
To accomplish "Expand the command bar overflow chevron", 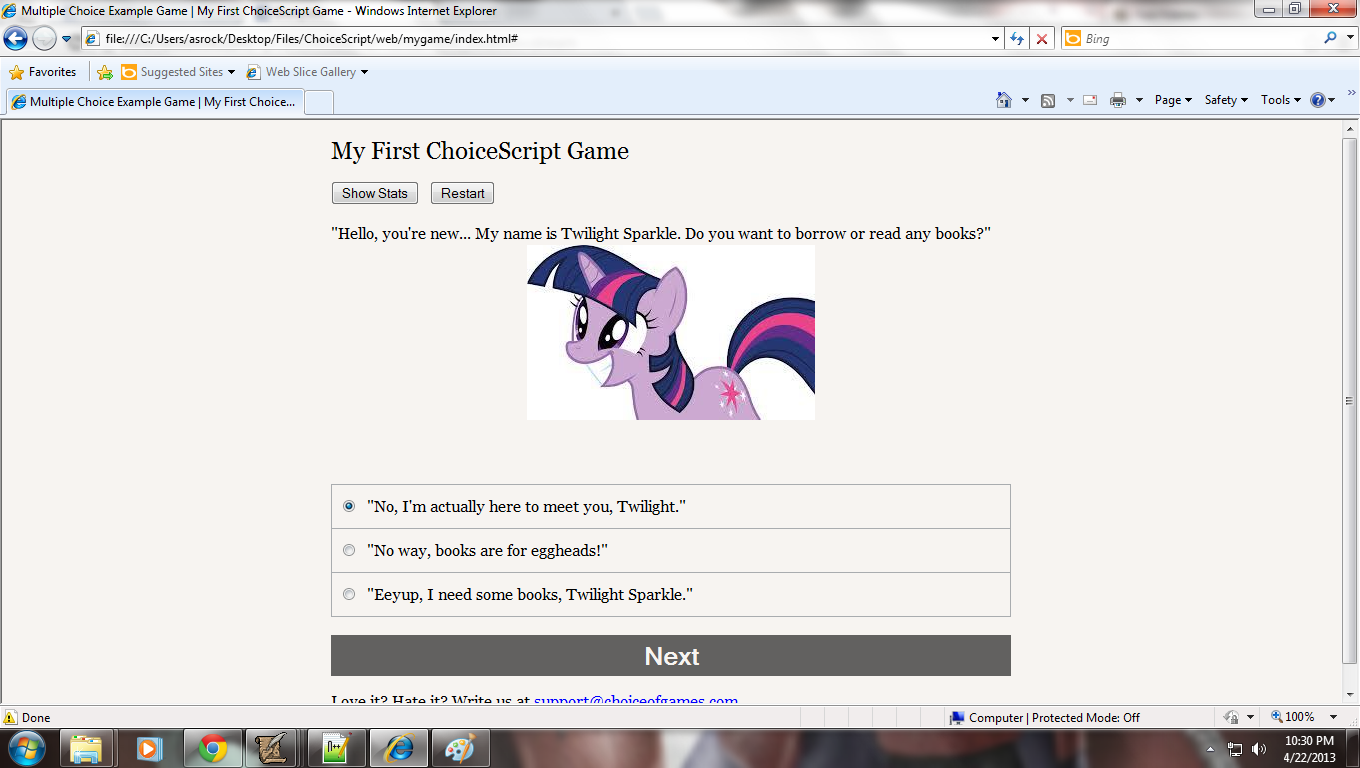I will 1351,93.
